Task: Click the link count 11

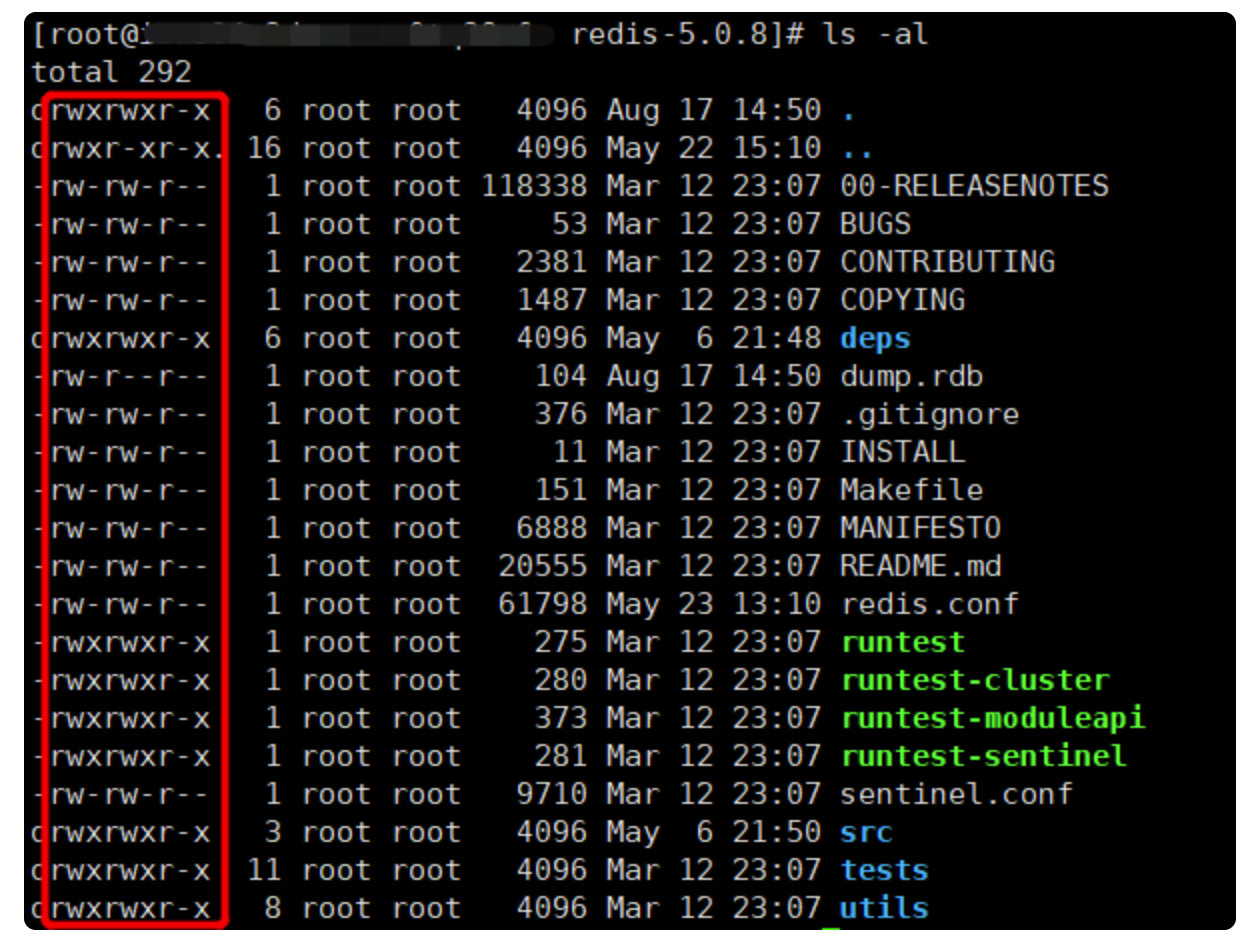Action: point(264,870)
